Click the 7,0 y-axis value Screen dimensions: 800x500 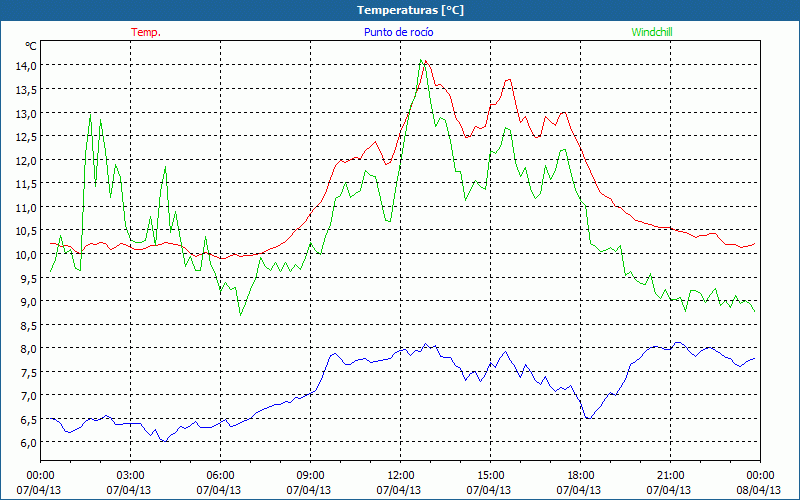click(28, 395)
